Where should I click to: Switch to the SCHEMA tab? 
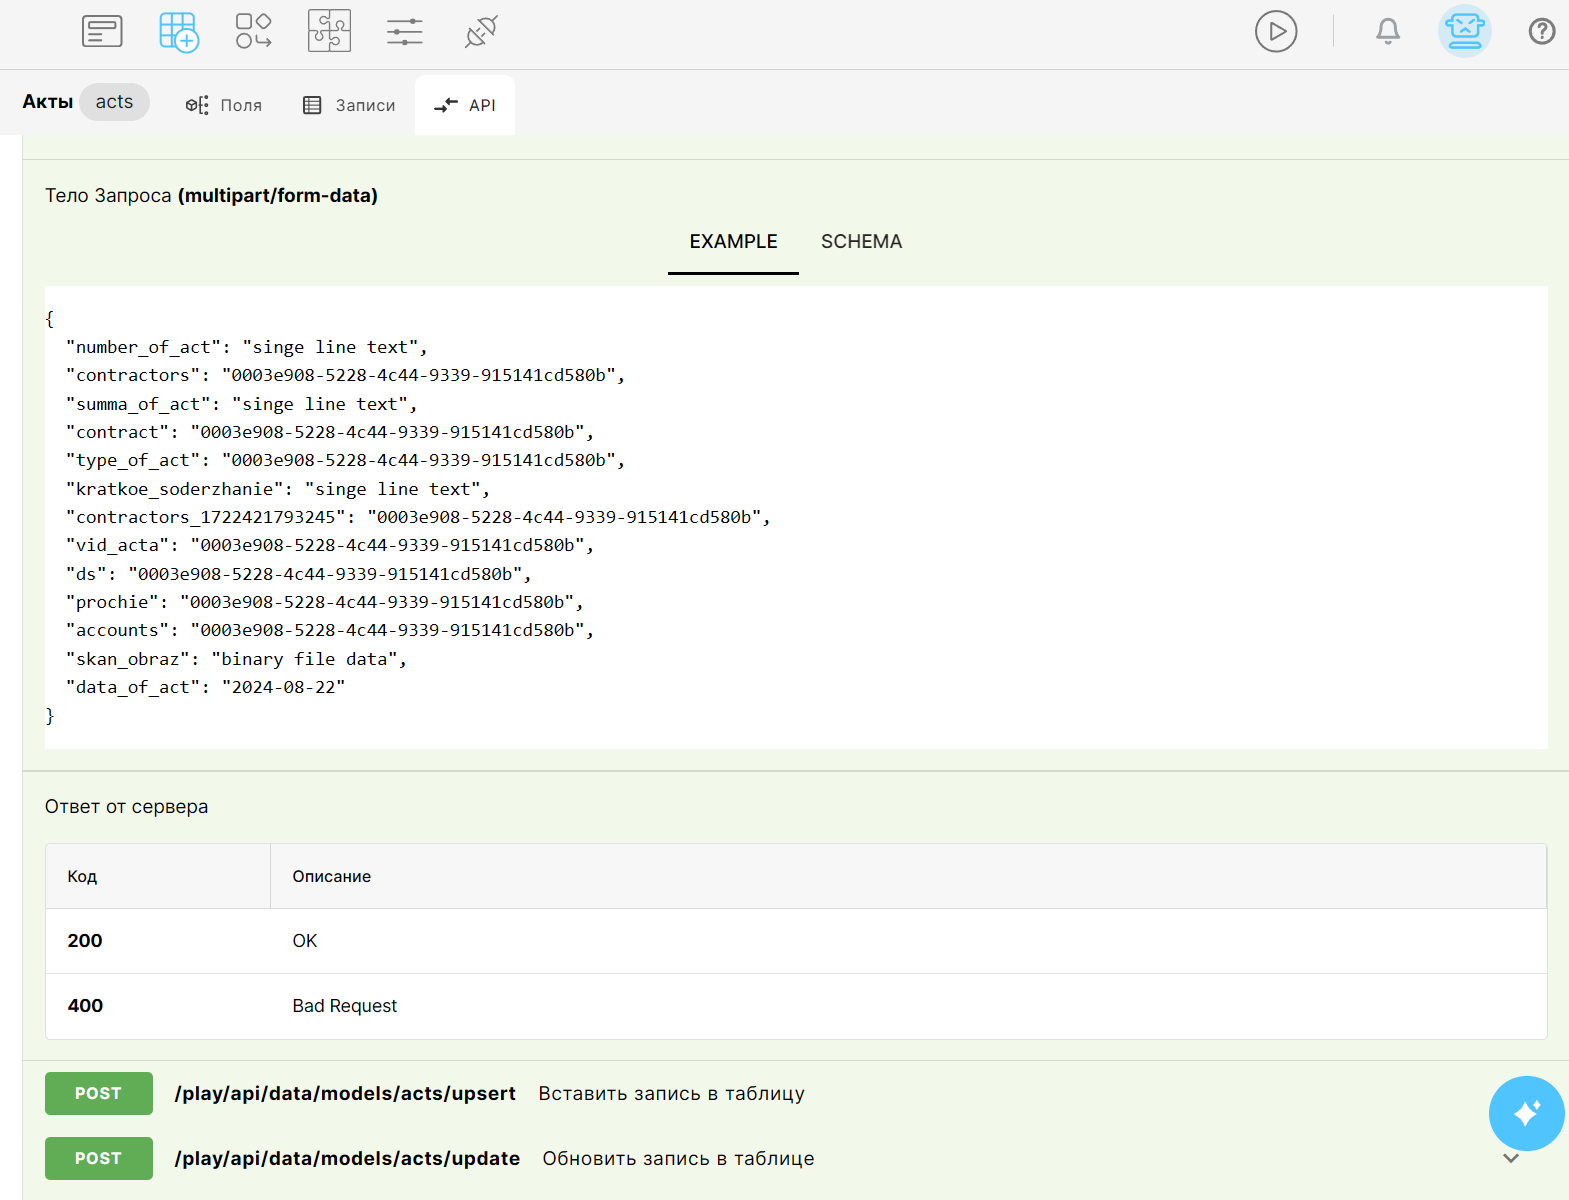pos(861,242)
